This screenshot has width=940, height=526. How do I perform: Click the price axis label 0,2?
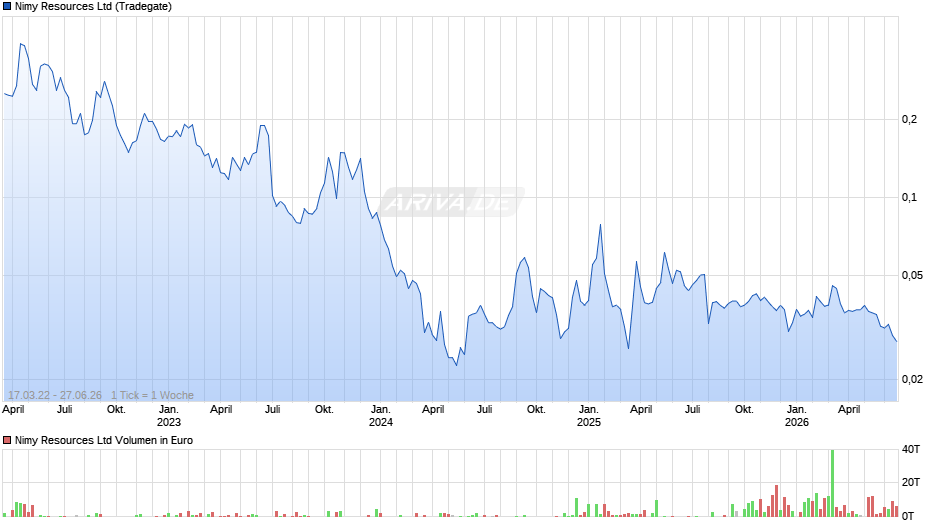[x=909, y=120]
